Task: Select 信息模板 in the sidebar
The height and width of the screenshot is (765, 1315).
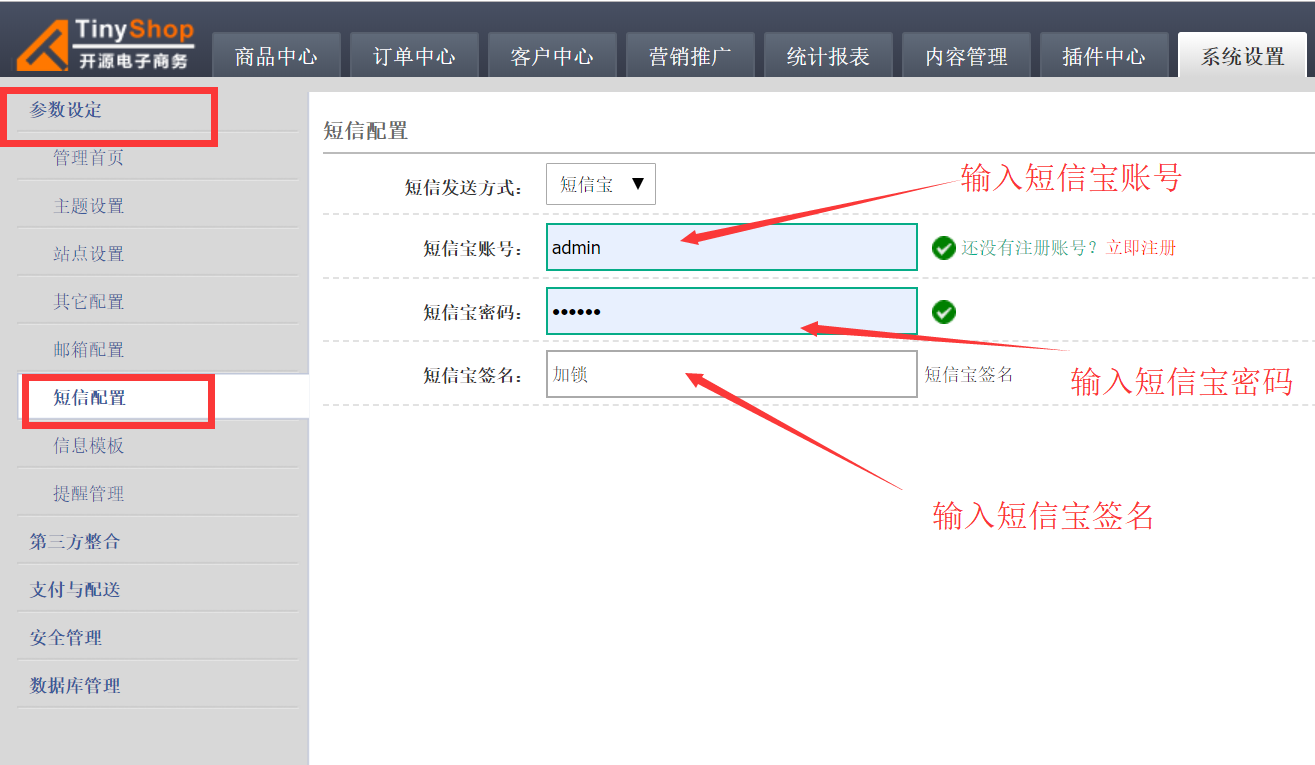Action: pyautogui.click(x=89, y=446)
